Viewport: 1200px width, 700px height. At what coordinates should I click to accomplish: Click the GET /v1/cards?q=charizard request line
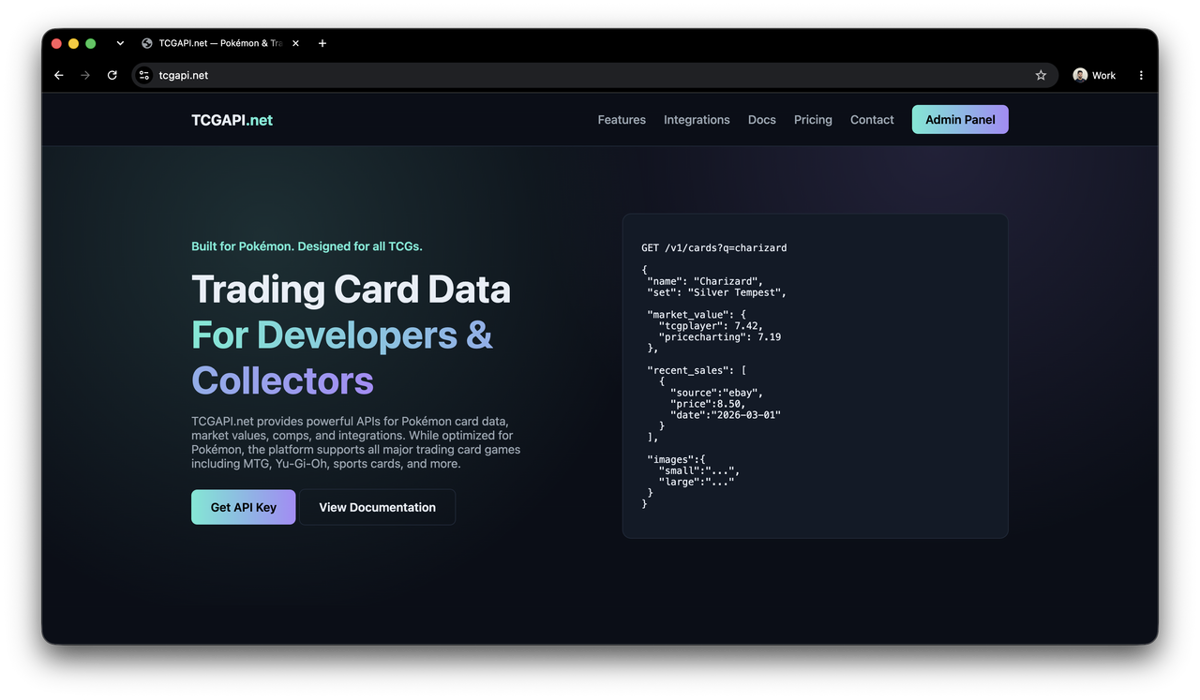(x=714, y=248)
